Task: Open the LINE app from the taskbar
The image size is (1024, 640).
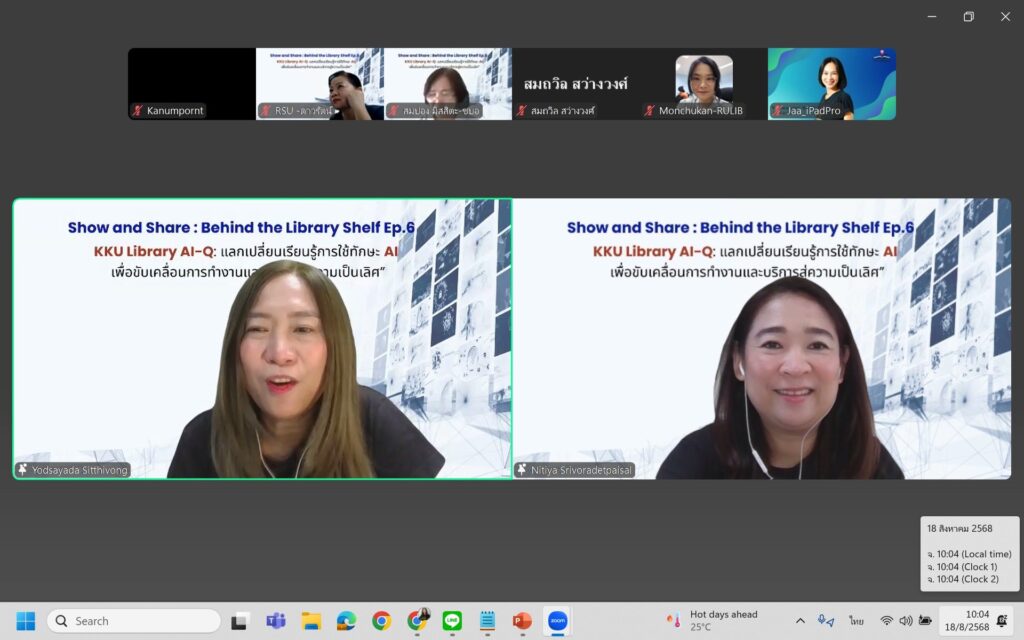Action: click(x=452, y=621)
